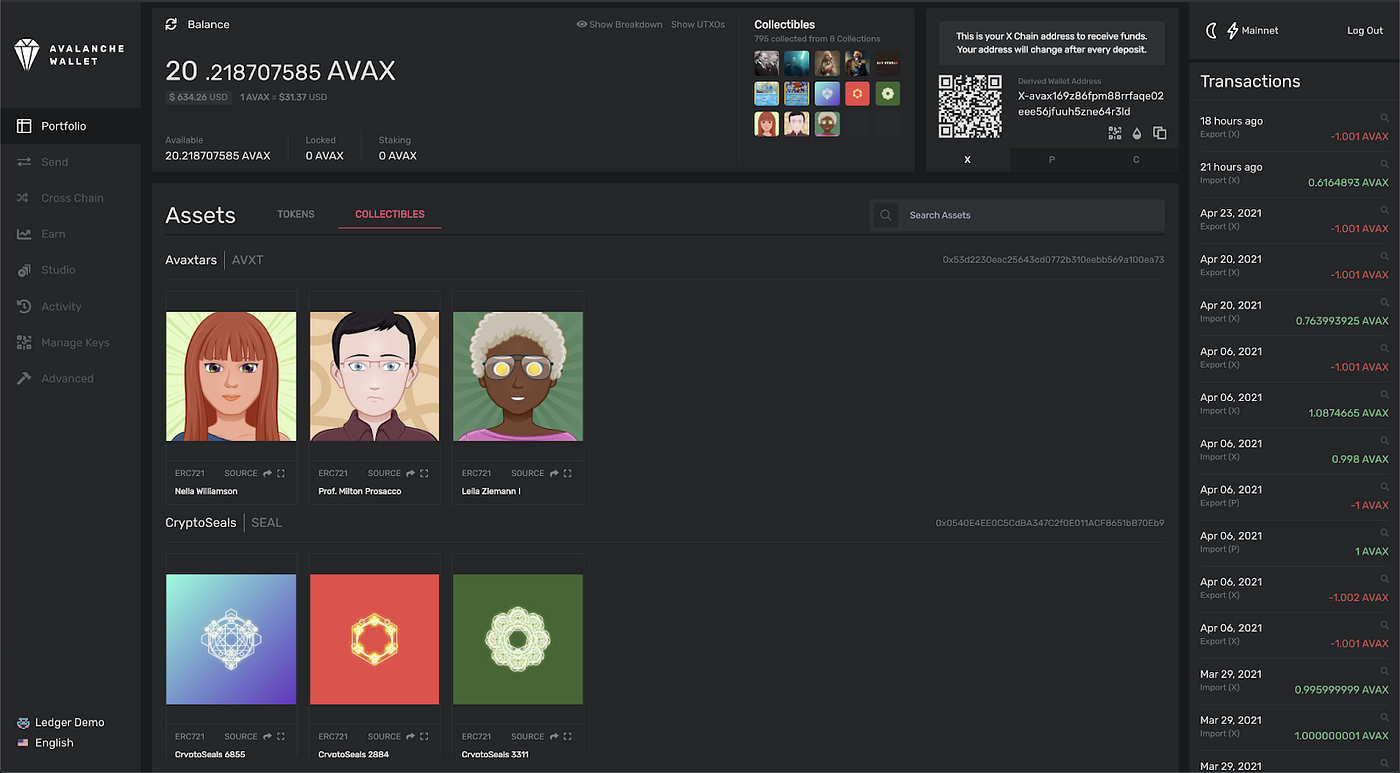
Task: Click the share icon on Nella Williamson card
Action: tap(268, 473)
